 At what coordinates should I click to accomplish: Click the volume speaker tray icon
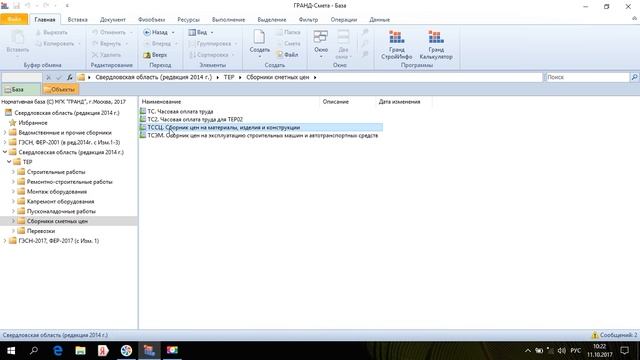(x=562, y=351)
